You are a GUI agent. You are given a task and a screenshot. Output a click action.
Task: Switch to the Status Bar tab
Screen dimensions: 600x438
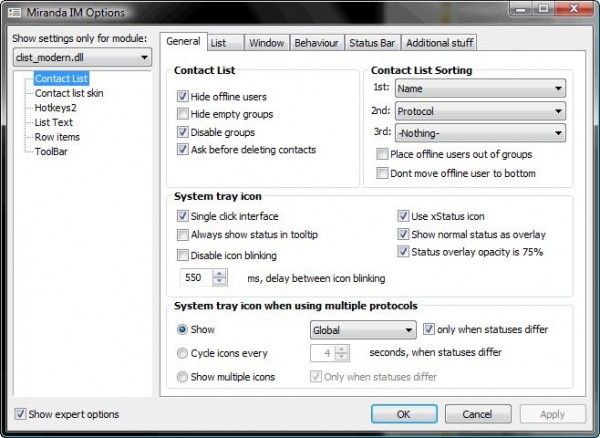372,43
